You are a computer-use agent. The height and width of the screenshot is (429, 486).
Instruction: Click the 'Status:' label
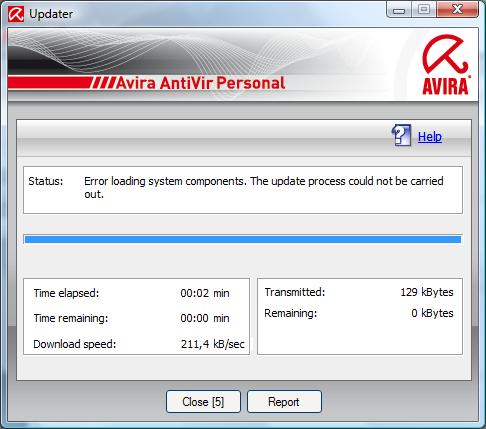(46, 181)
